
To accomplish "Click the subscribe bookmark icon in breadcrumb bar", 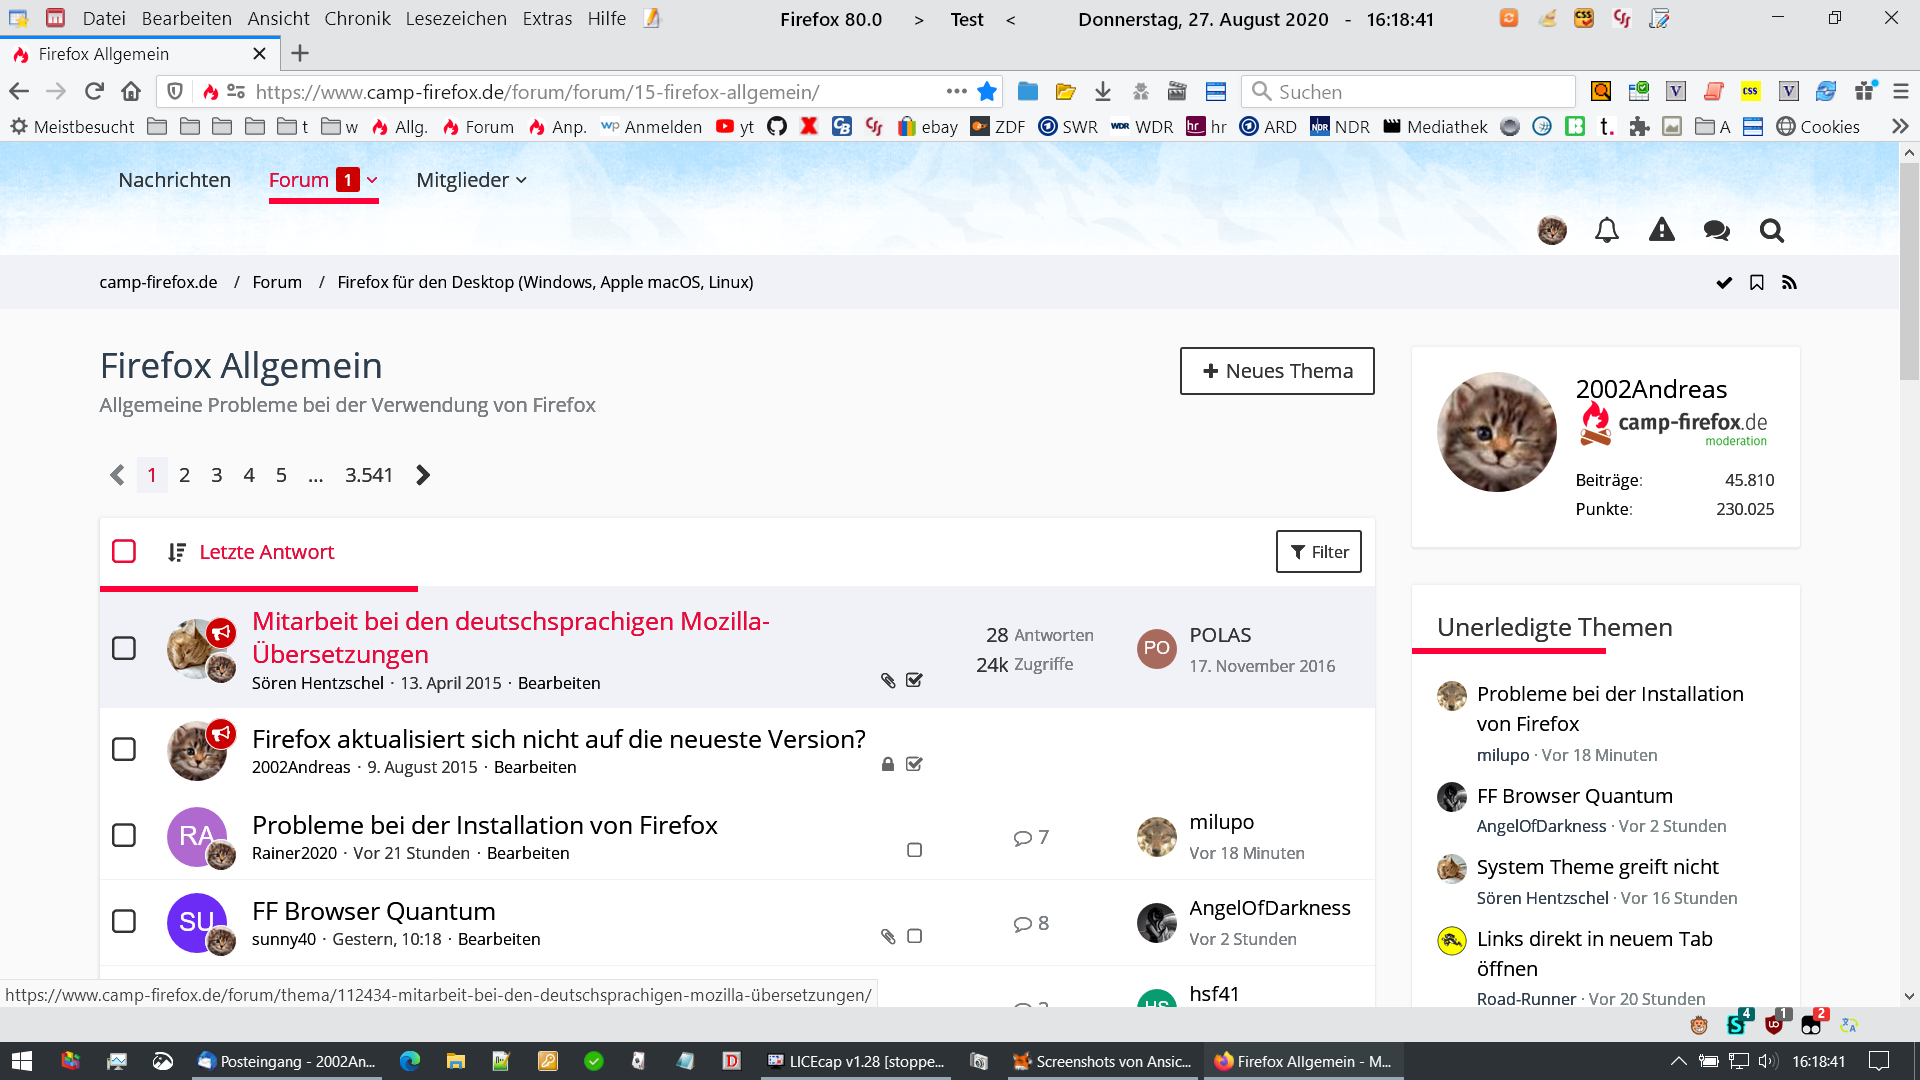I will coord(1756,283).
